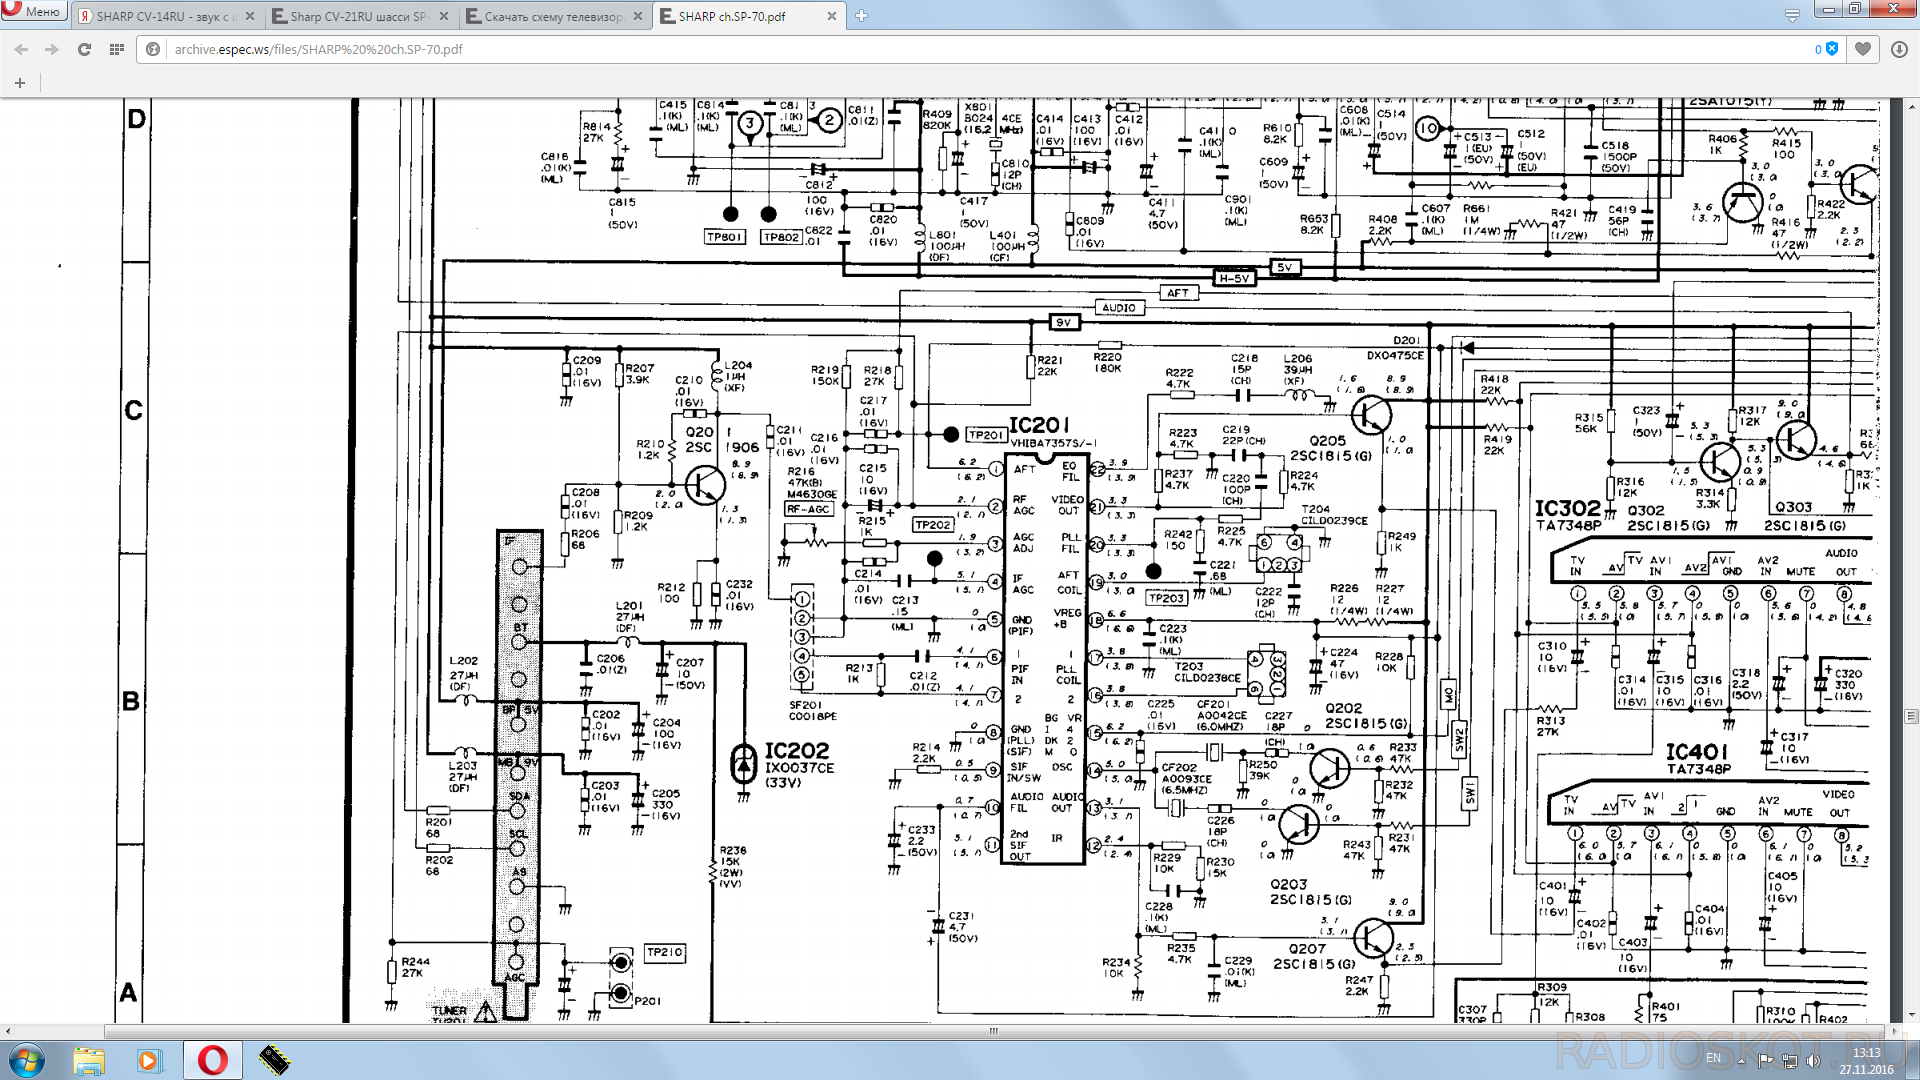
Task: Click the EN language indicator
Action: point(1714,1058)
